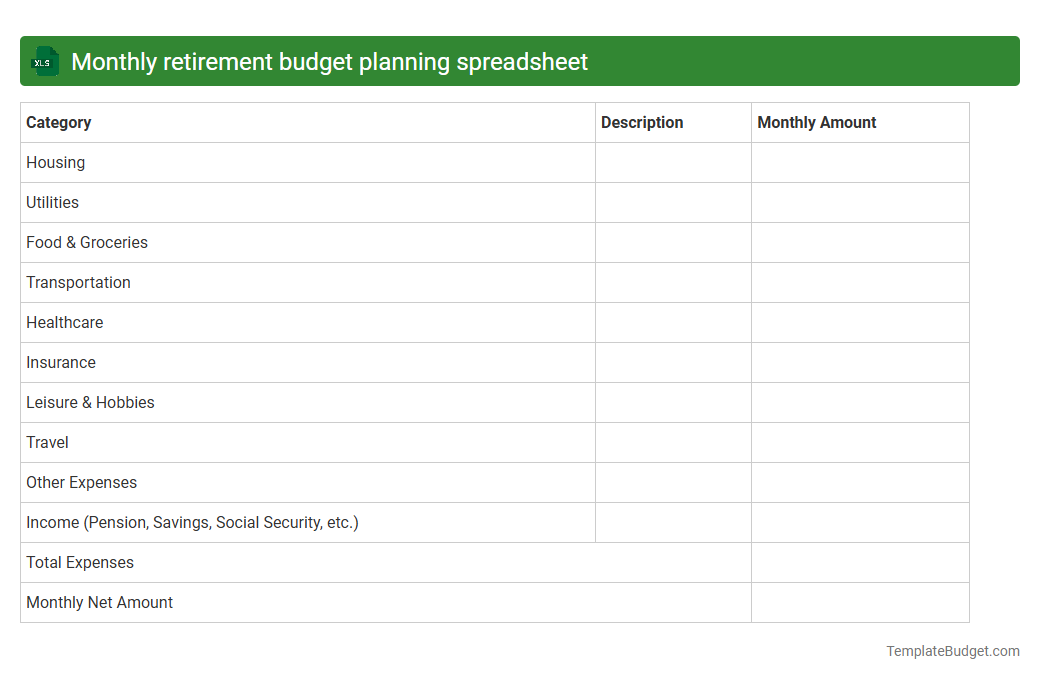Open the TemplateBudget.com link
The image size is (1040, 680).
point(952,651)
